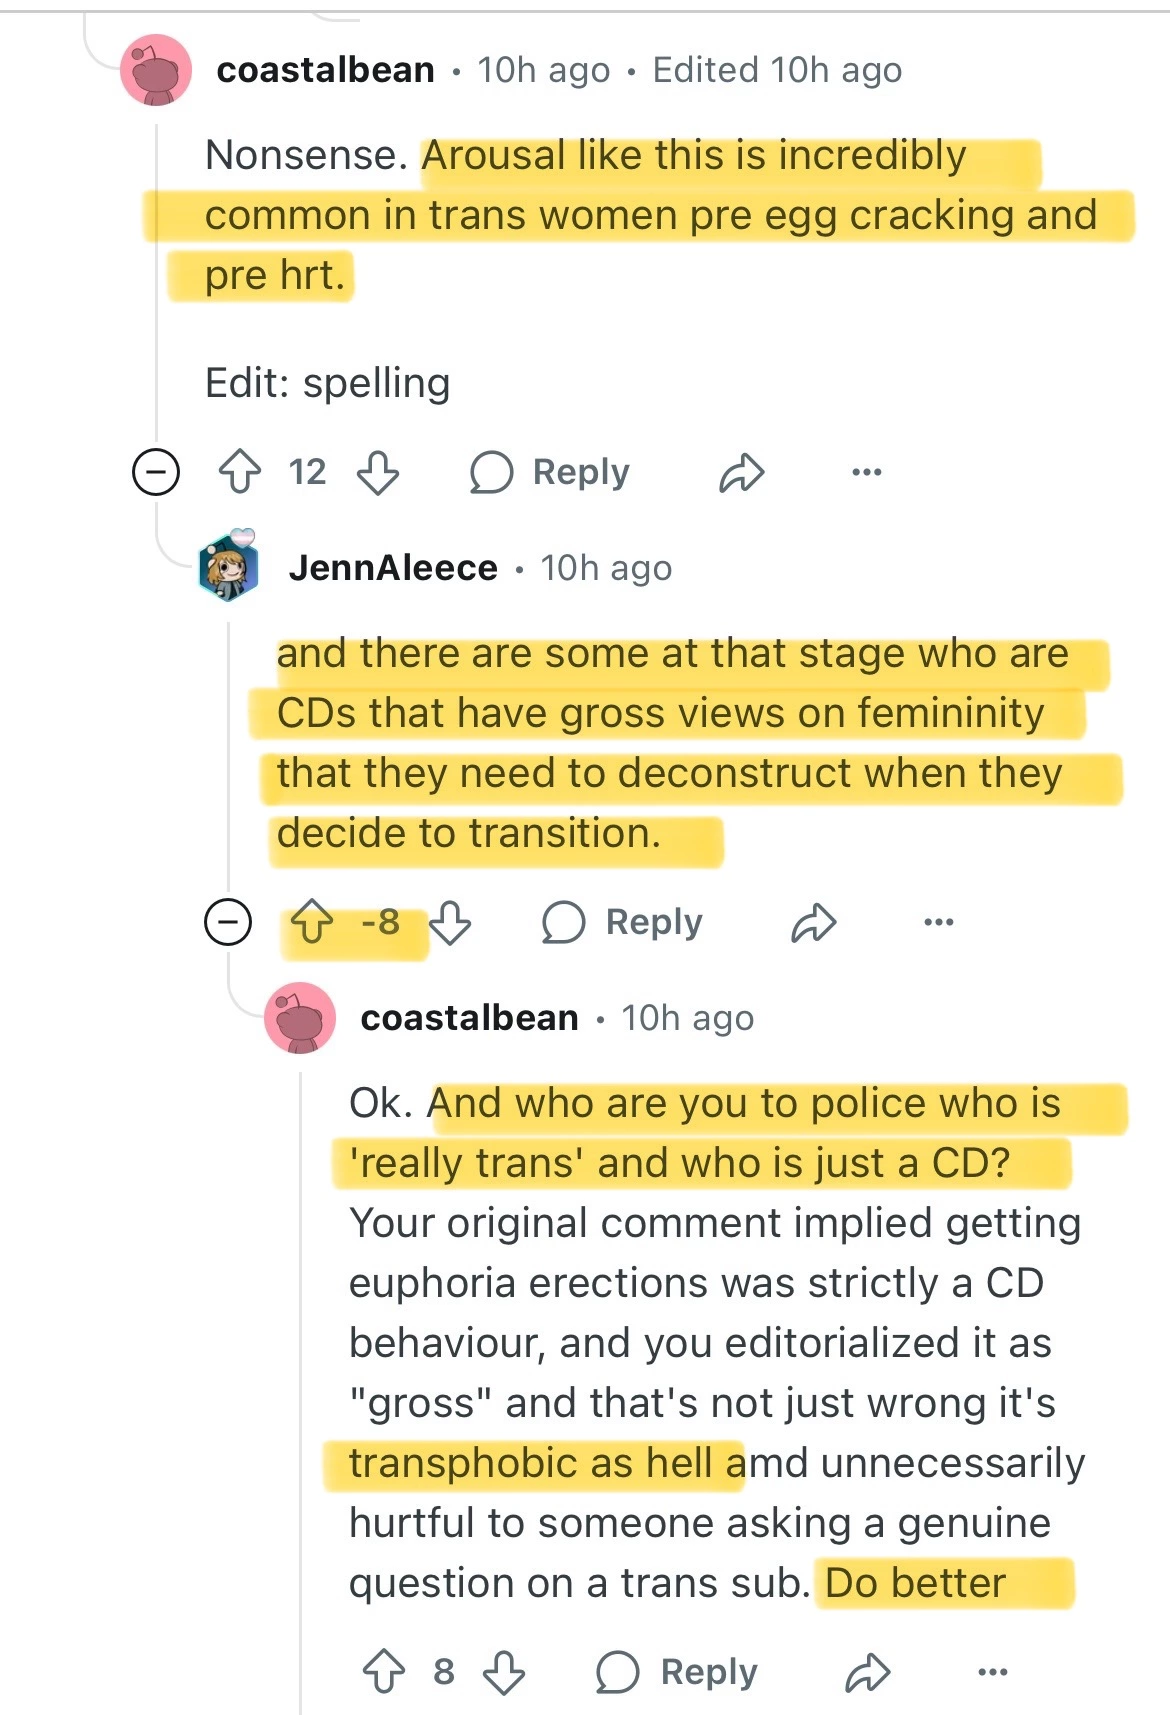
Task: Downvote coastalbean's comment with 12 points
Action: 378,472
